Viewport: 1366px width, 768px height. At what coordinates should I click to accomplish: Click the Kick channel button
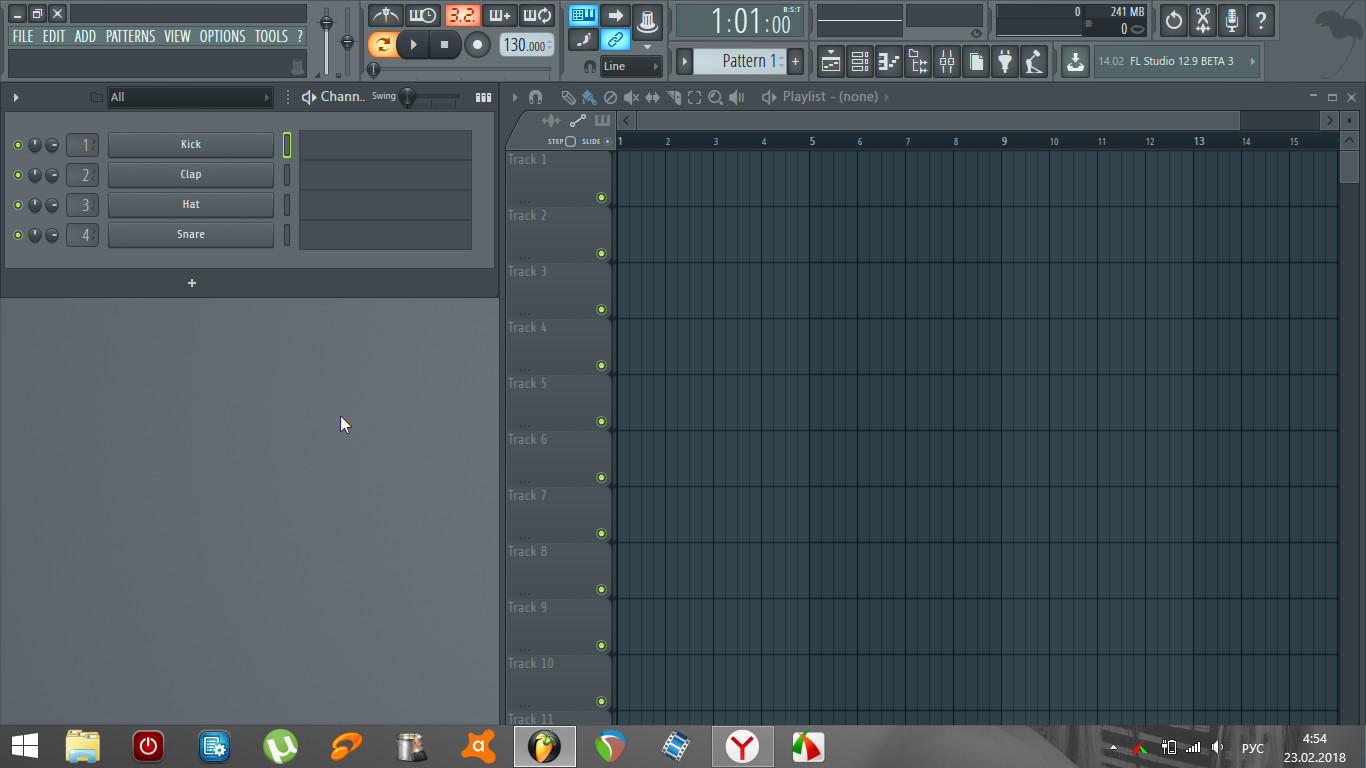click(x=190, y=145)
